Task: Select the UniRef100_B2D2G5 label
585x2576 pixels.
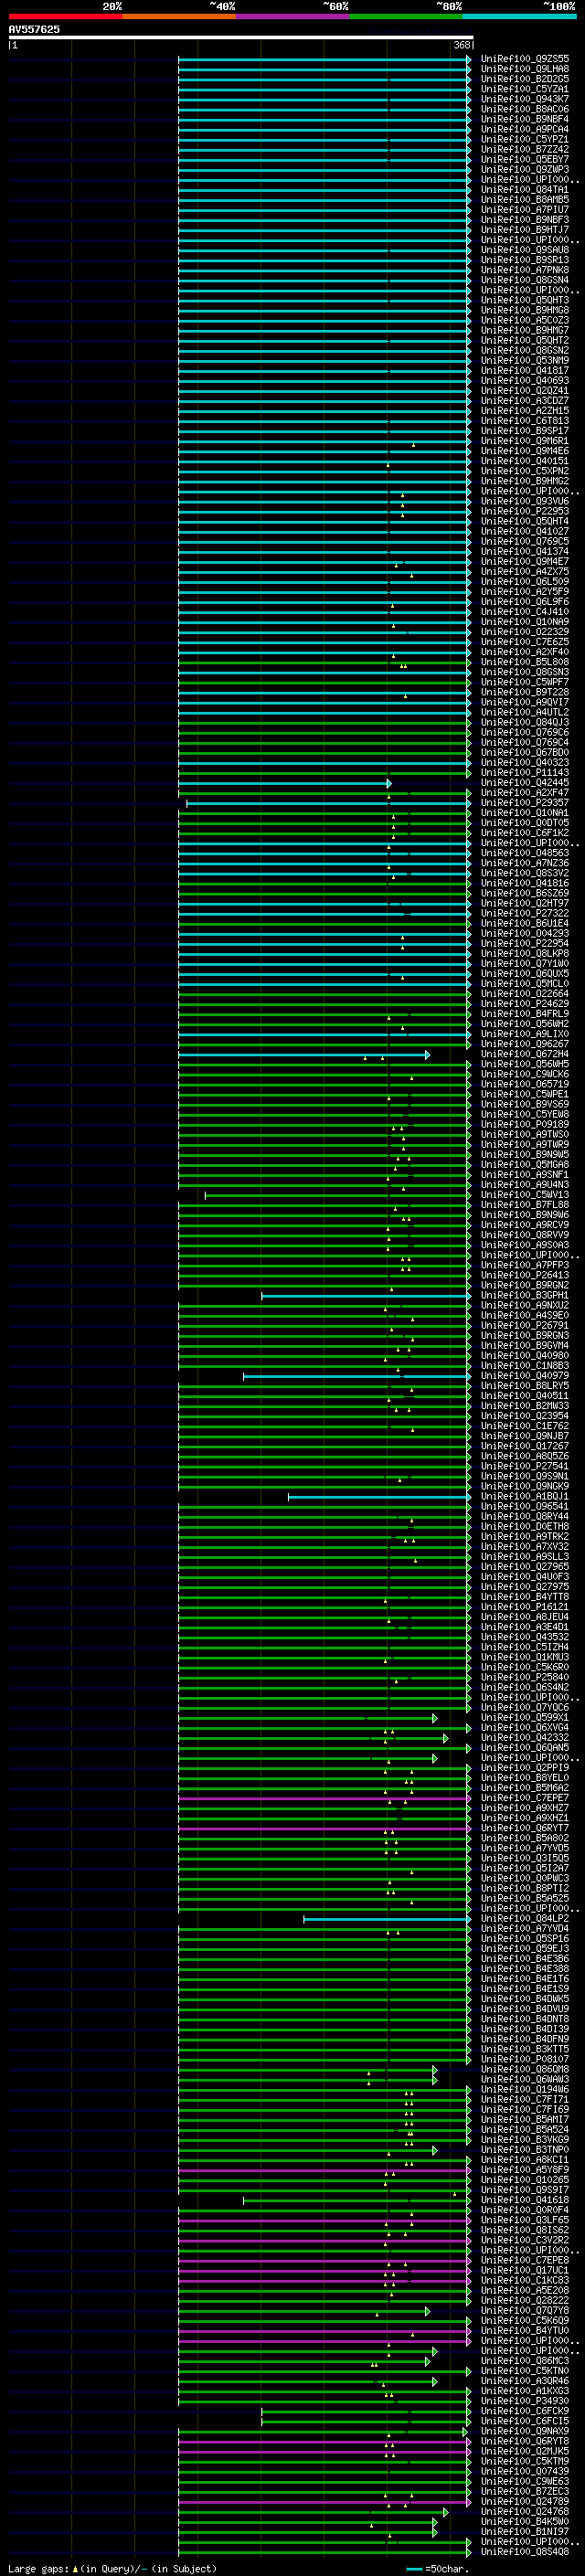Action: click(x=525, y=79)
